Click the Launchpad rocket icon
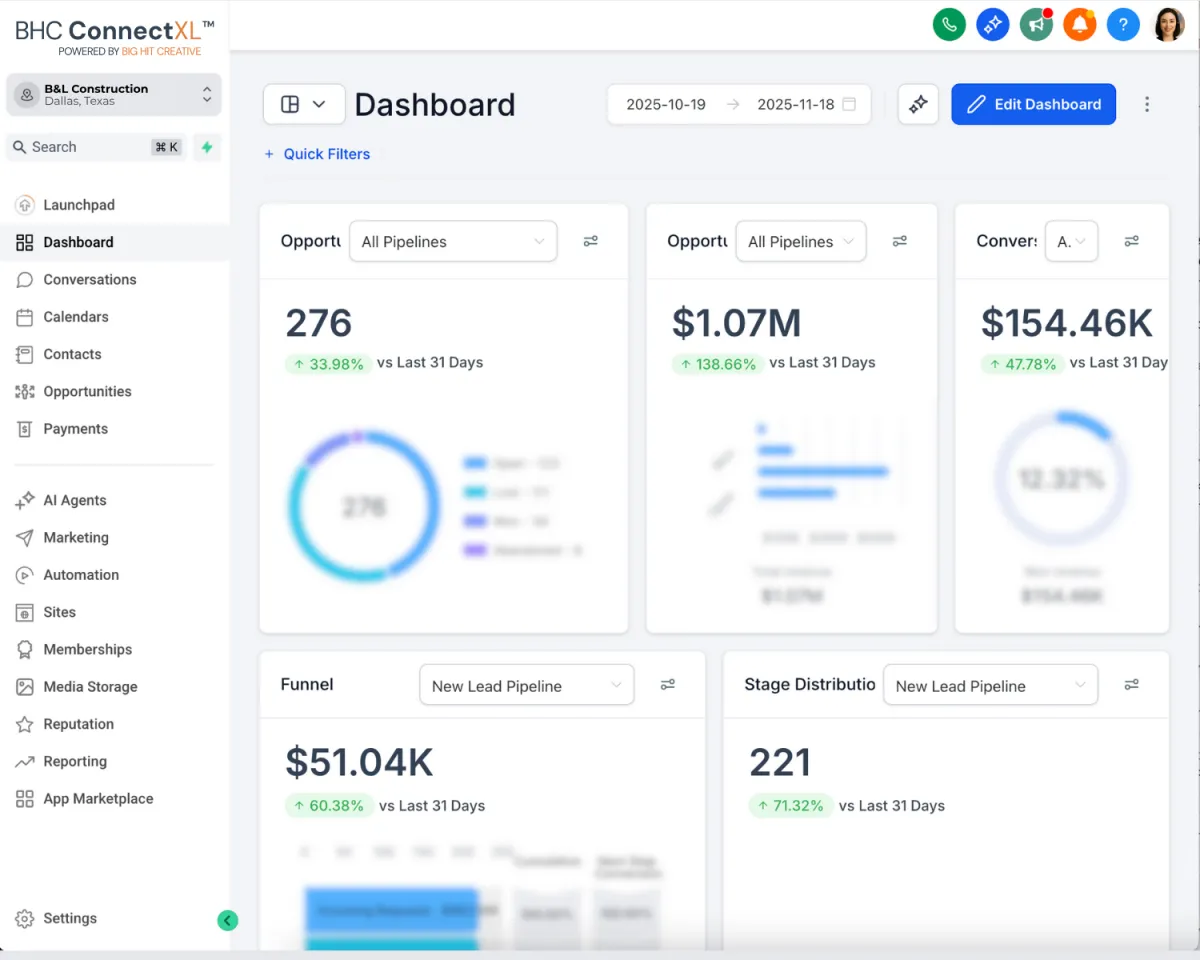 coord(25,205)
